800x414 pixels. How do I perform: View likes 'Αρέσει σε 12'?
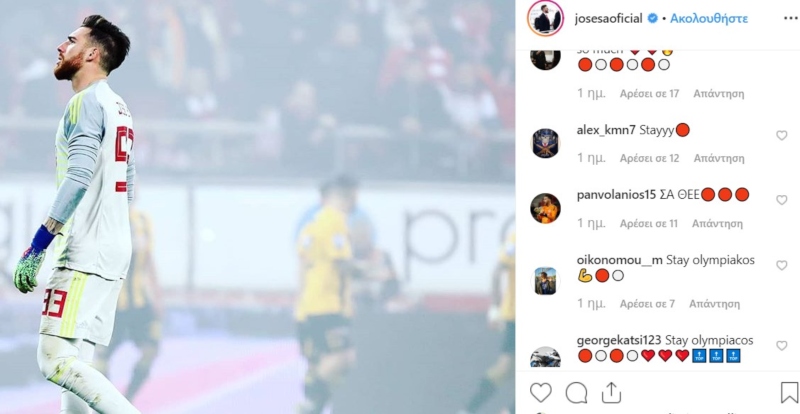(649, 158)
